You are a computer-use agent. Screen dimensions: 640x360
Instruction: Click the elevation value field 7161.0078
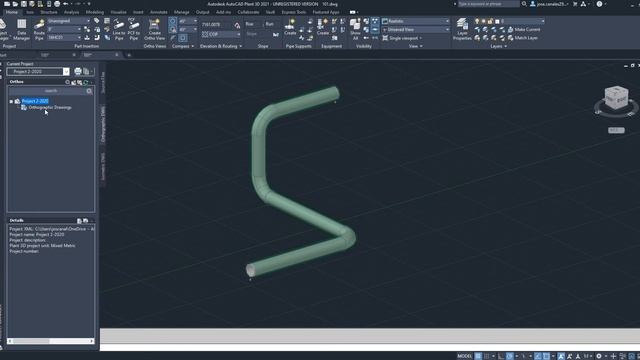(x=217, y=25)
